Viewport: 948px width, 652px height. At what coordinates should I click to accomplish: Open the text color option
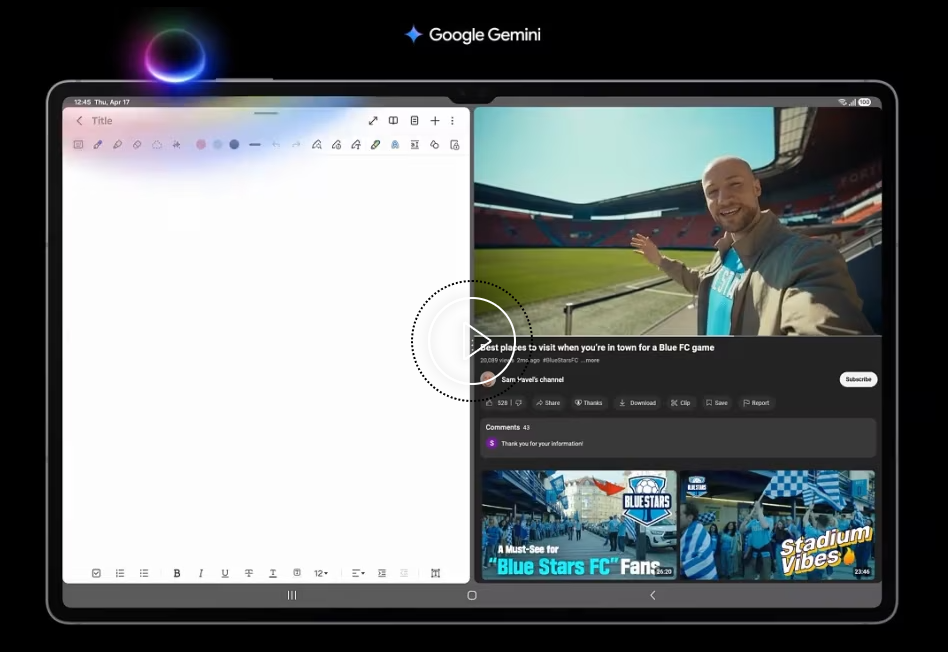pyautogui.click(x=273, y=573)
